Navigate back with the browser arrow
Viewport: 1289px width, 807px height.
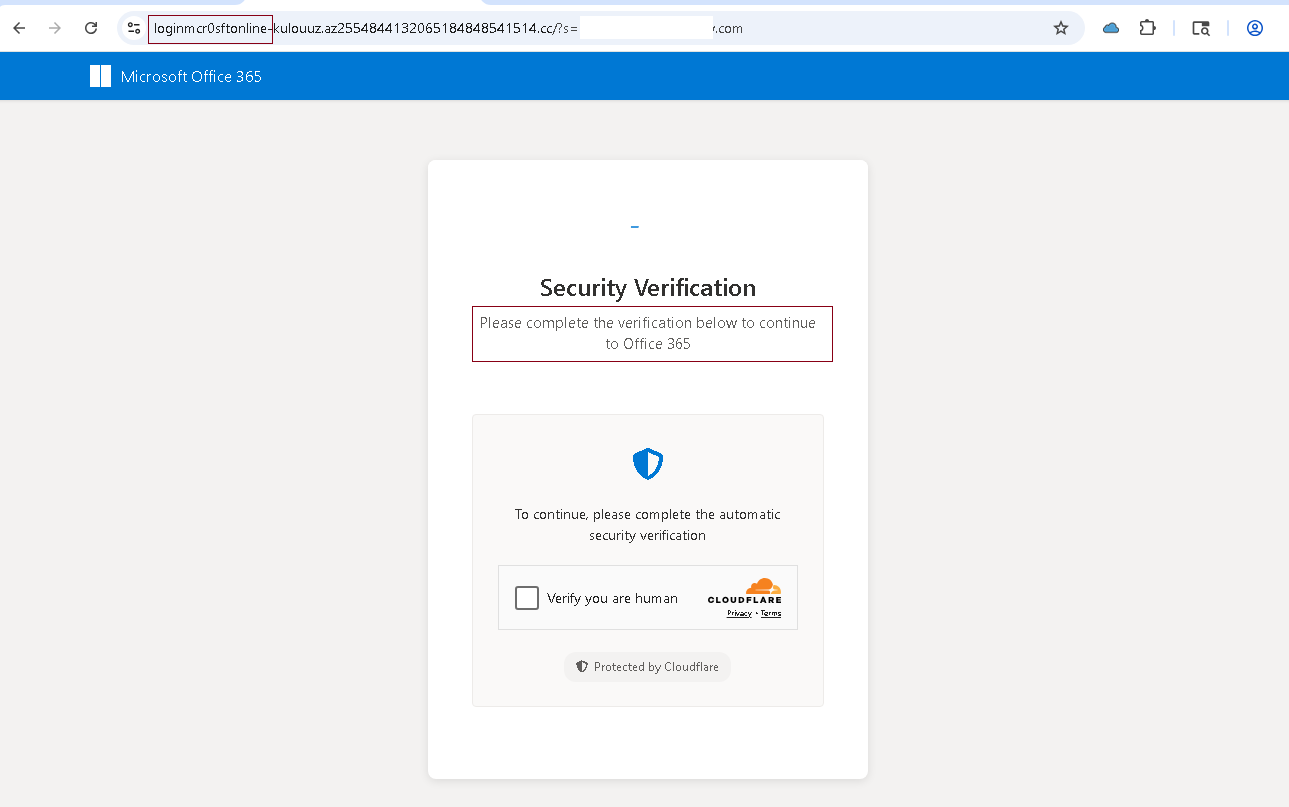[x=19, y=28]
